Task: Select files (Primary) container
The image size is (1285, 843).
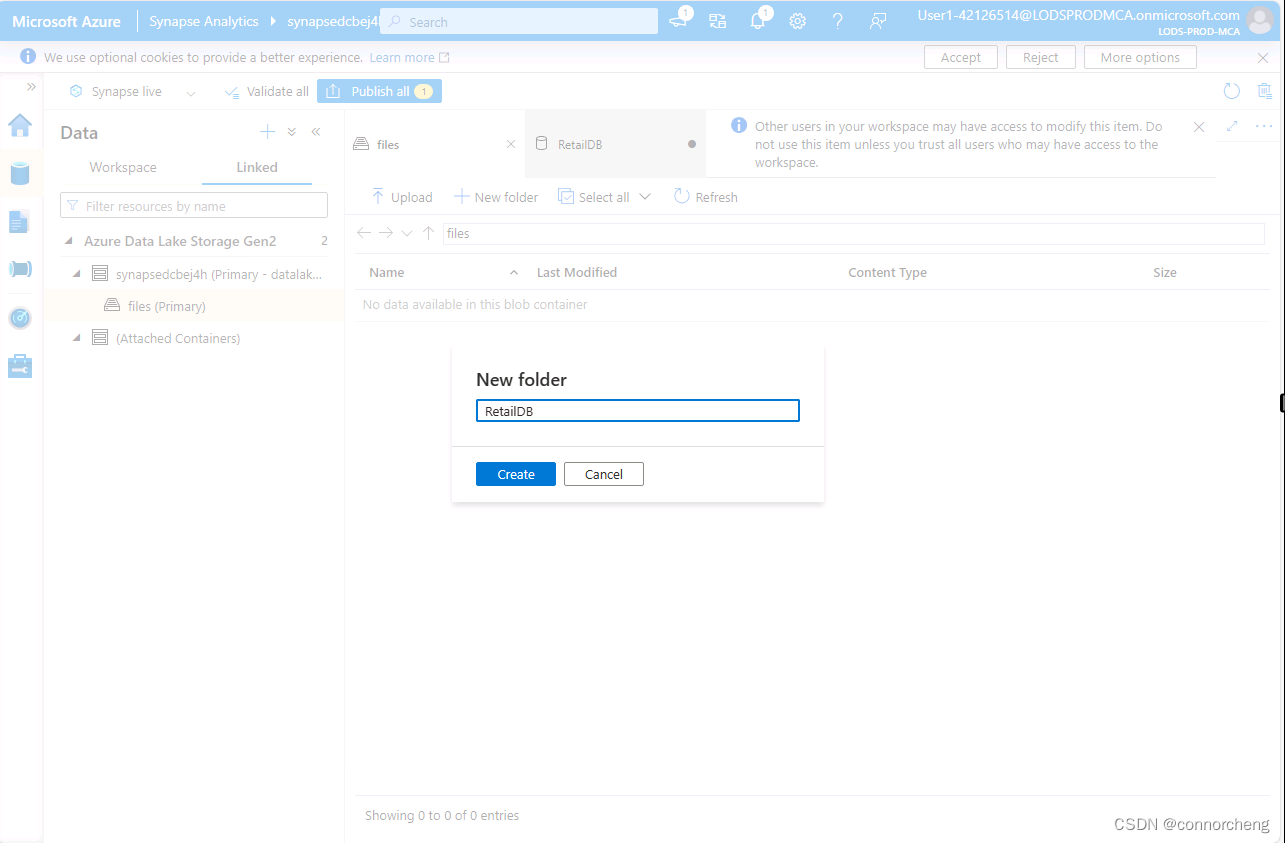Action: click(x=167, y=306)
